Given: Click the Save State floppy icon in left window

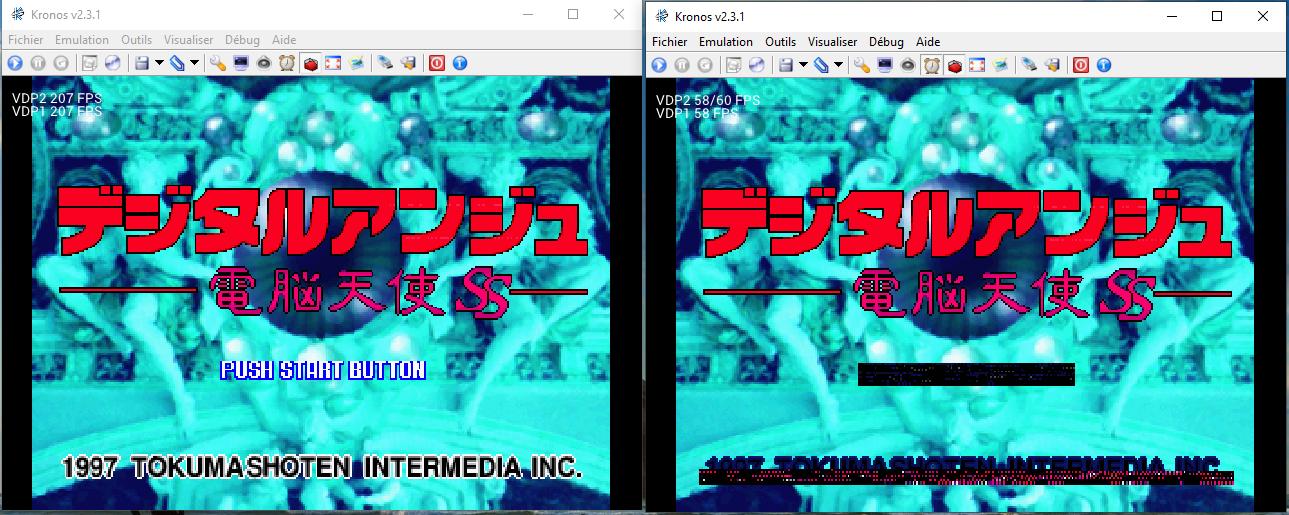Looking at the screenshot, I should click(x=141, y=63).
